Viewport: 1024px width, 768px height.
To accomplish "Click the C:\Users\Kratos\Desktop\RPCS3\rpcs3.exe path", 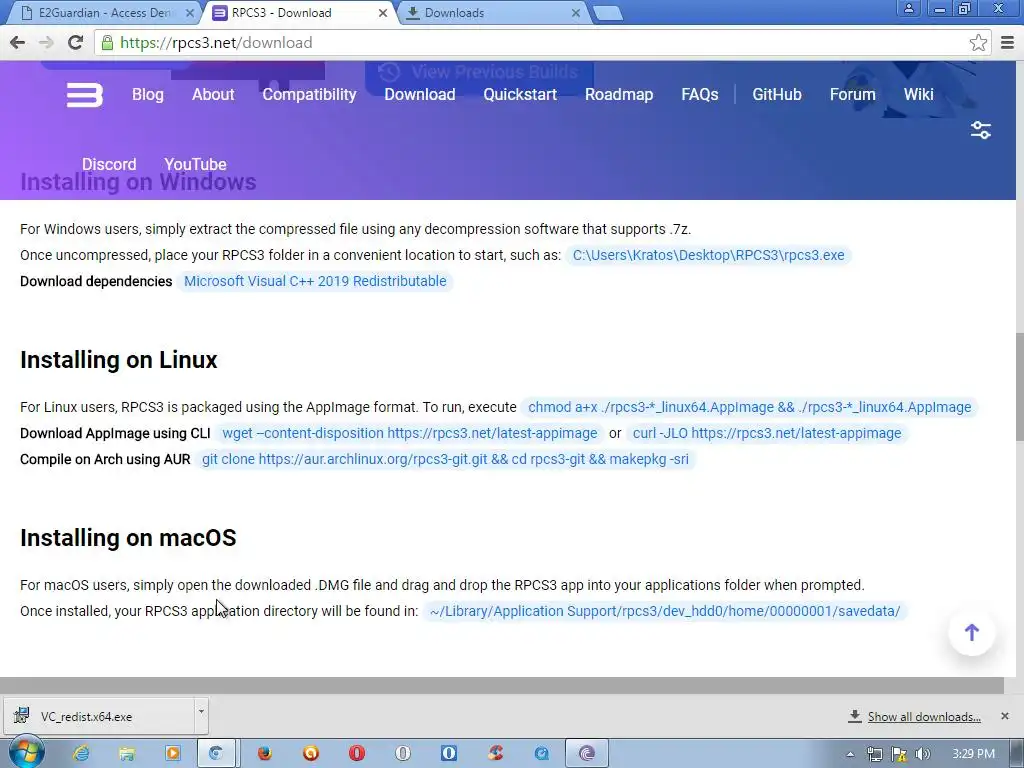I will (709, 255).
